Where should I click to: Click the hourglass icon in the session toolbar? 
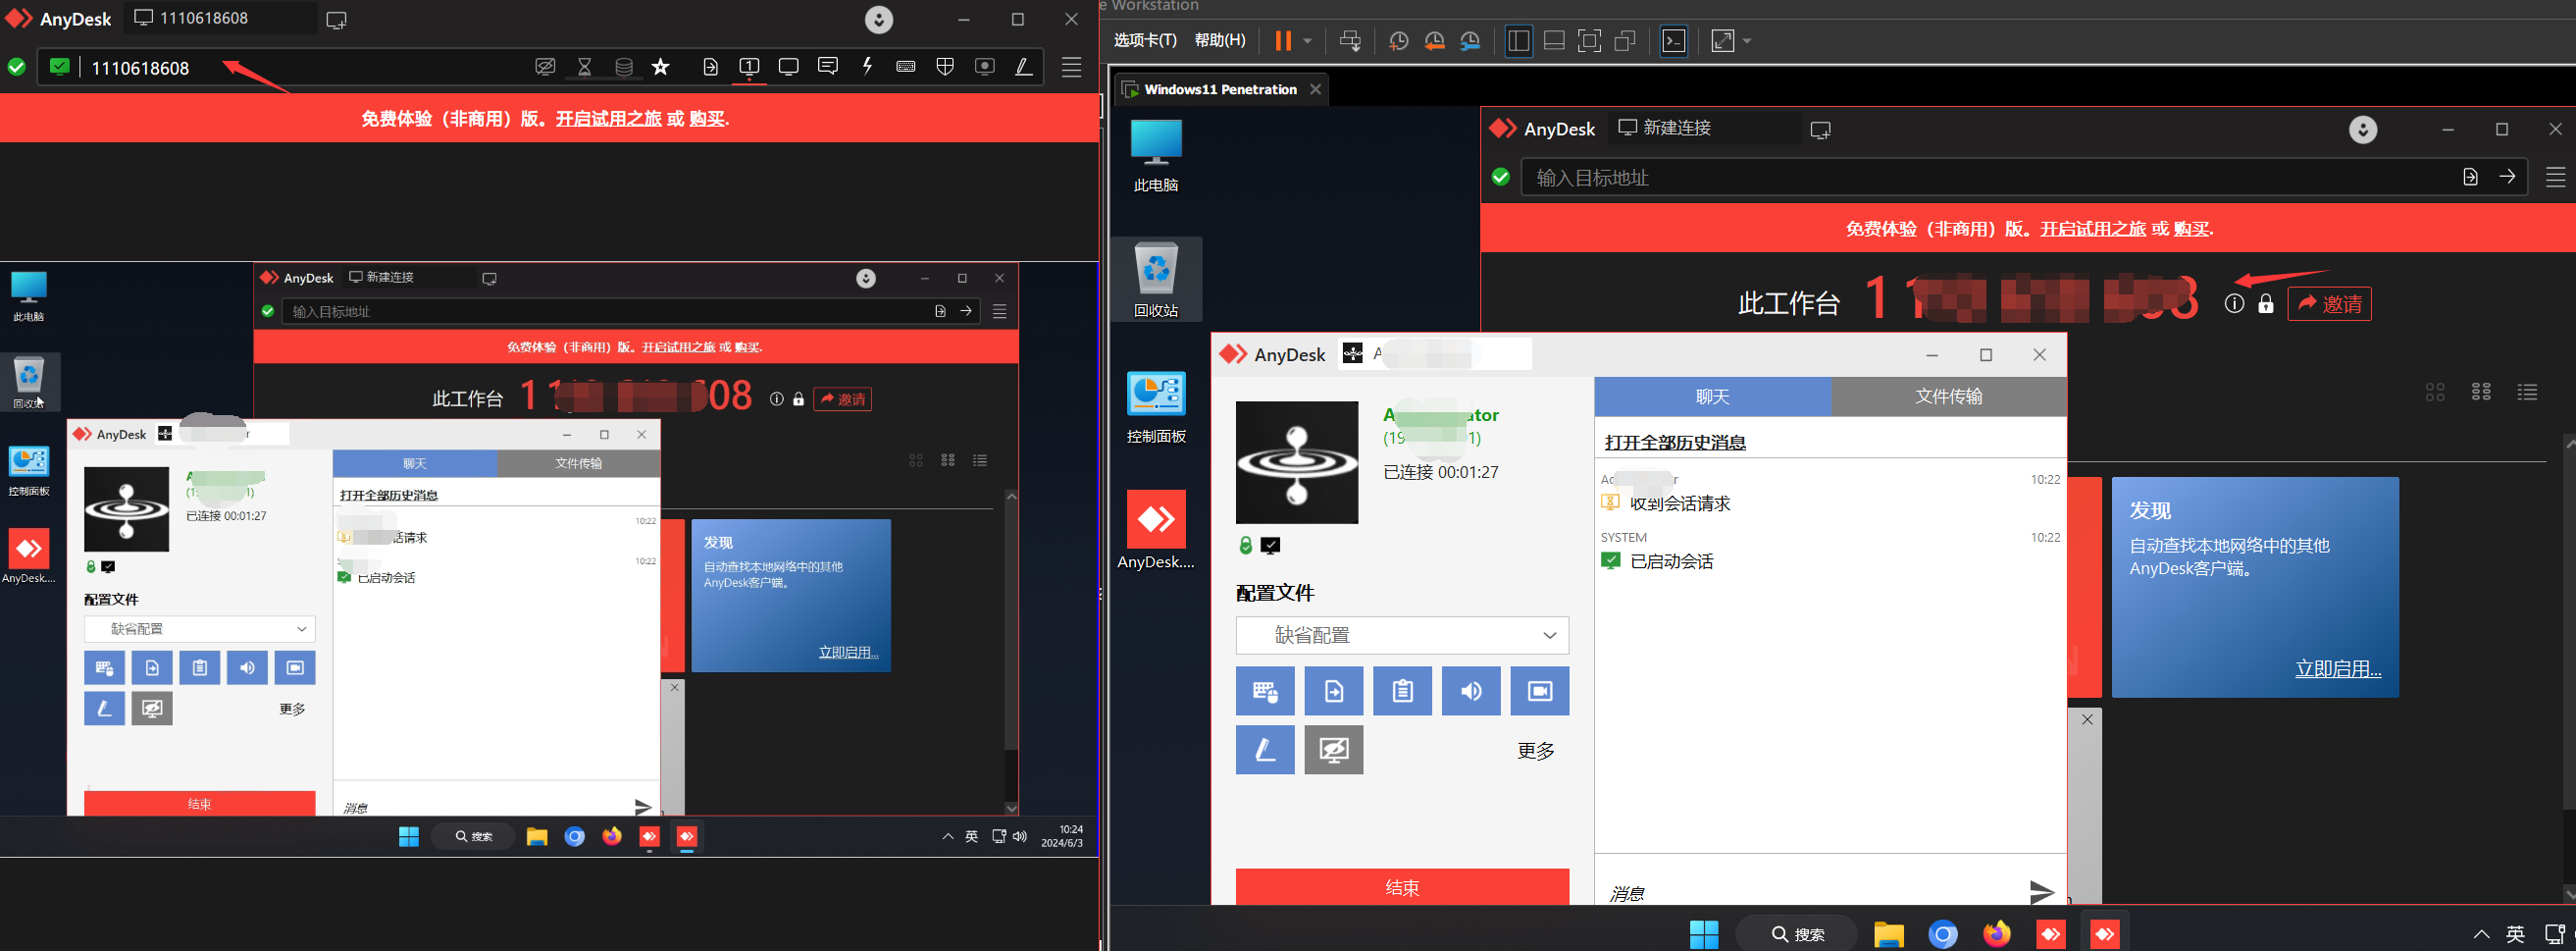(585, 67)
